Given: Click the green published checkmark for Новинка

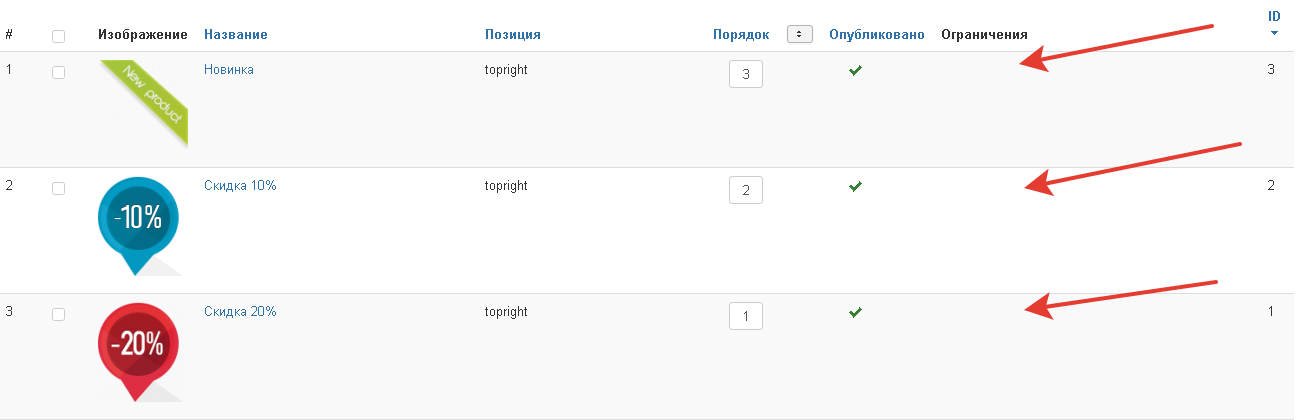Looking at the screenshot, I should (855, 71).
